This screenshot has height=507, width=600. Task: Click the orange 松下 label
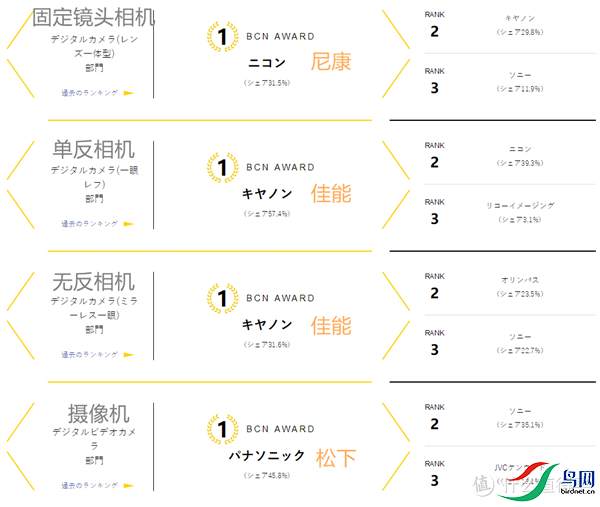336,458
